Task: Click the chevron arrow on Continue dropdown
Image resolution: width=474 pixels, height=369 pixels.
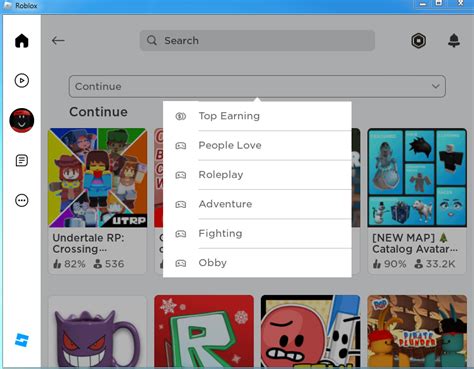Action: [435, 86]
